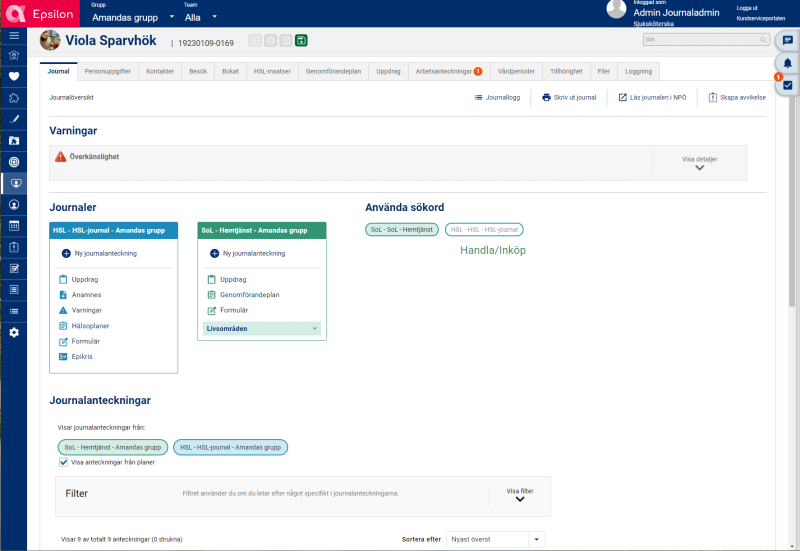Screen dimensions: 800x551
Task: Open the Genomförandeplan tab
Action: point(333,71)
